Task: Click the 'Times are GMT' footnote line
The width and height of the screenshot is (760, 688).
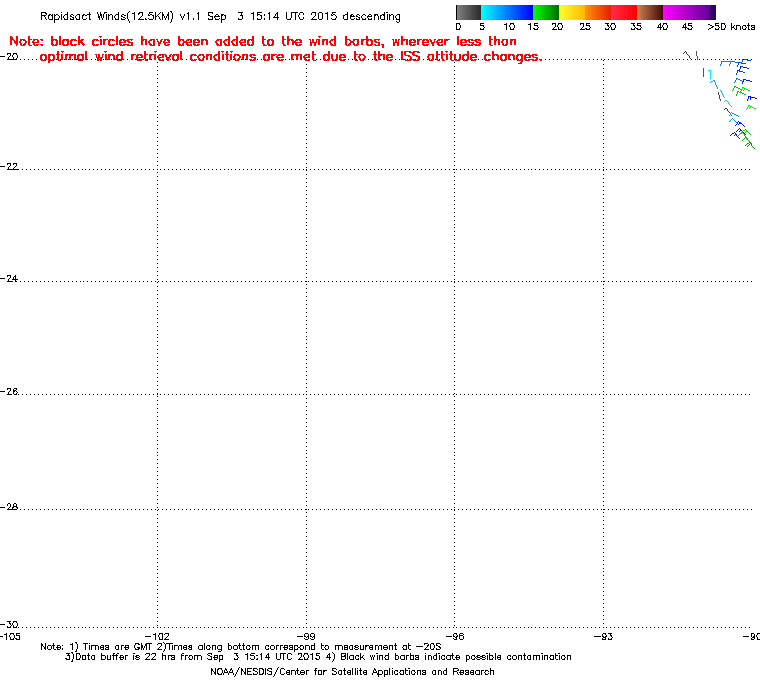Action: [241, 647]
